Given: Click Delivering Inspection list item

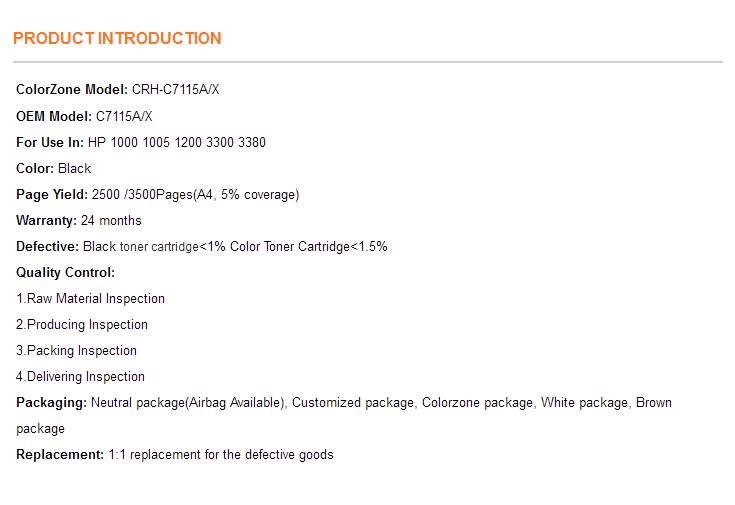Looking at the screenshot, I should (x=81, y=376).
